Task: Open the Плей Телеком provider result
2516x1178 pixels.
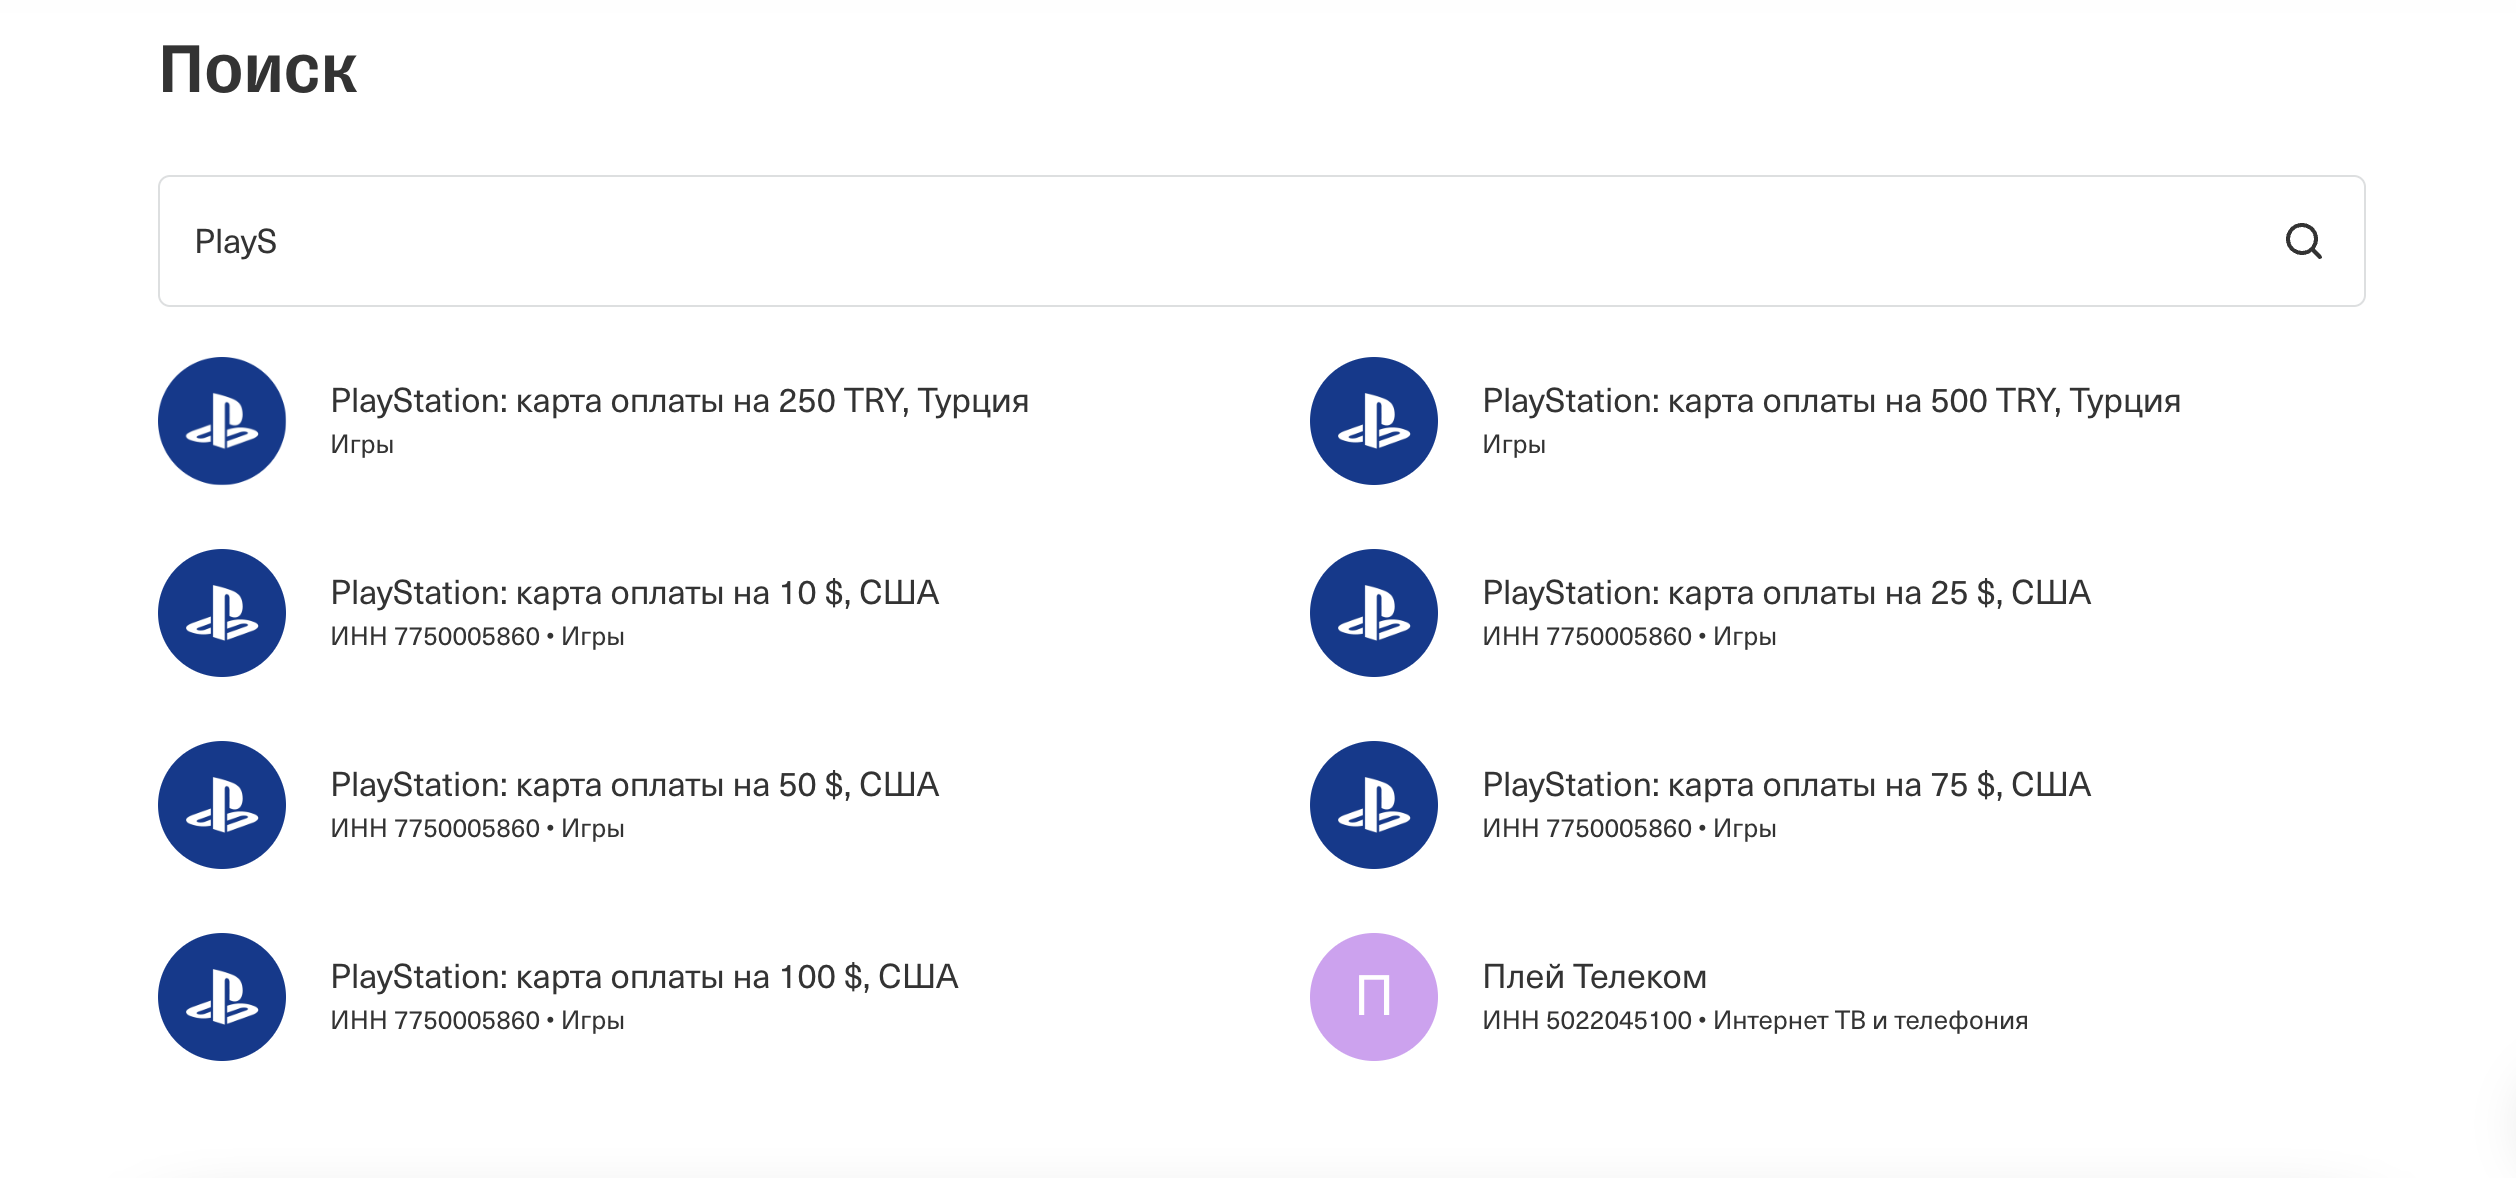Action: coord(1594,977)
